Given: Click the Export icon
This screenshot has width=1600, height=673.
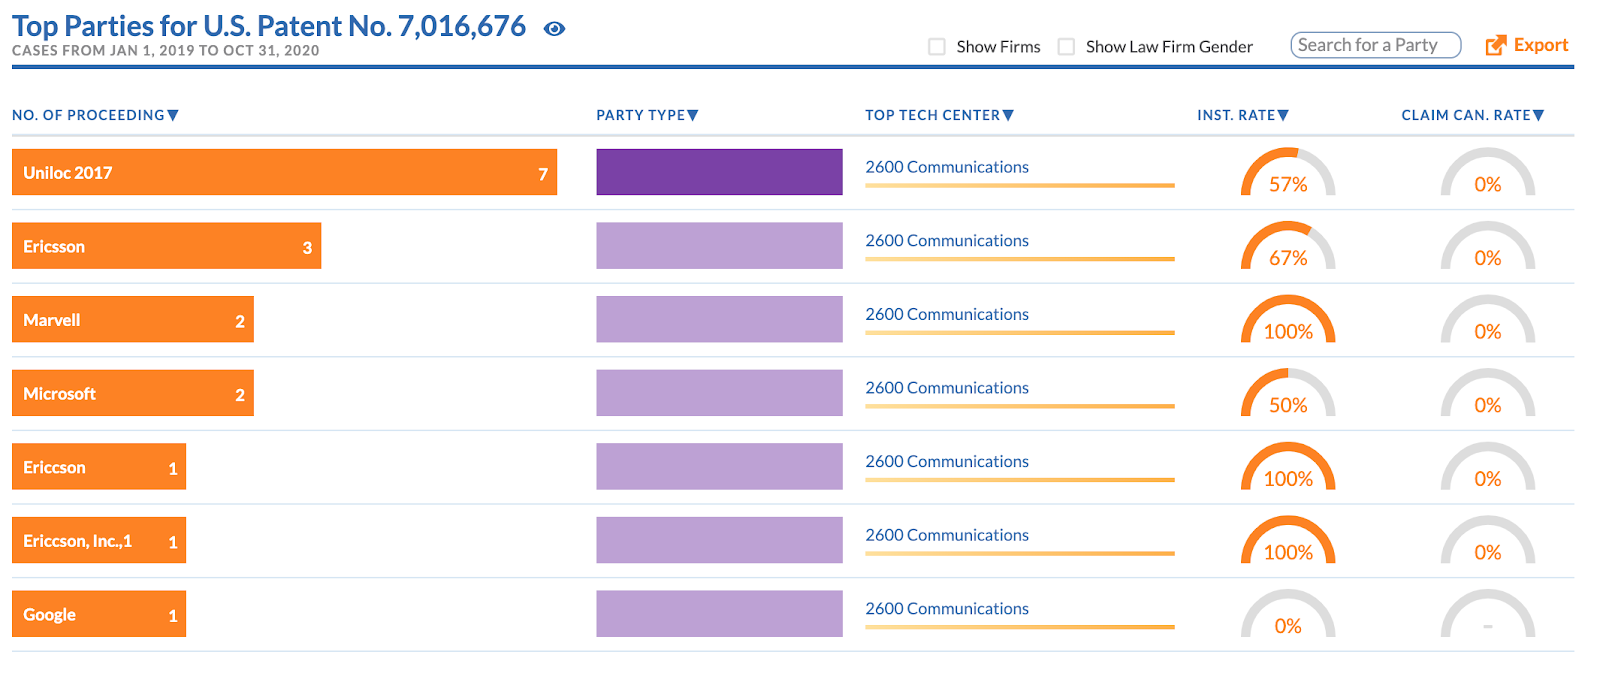Looking at the screenshot, I should pos(1495,45).
